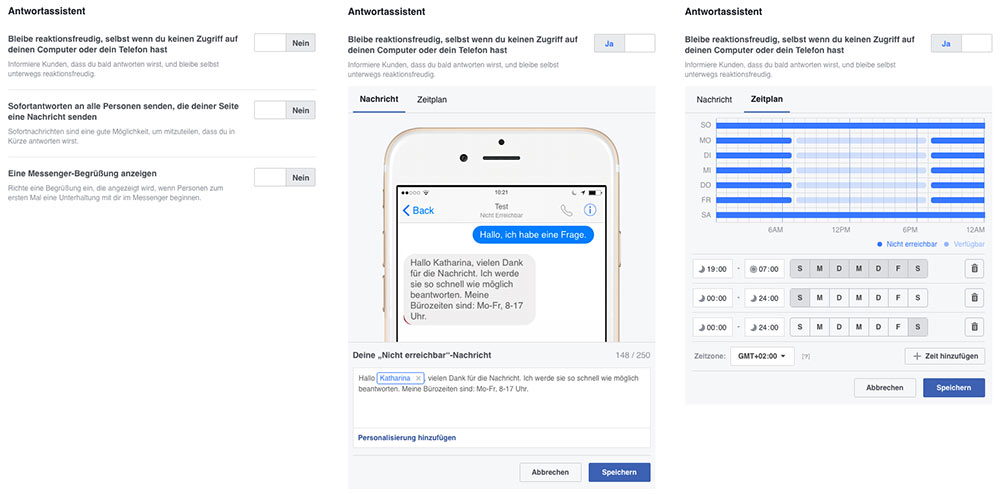Image resolution: width=1000 pixels, height=495 pixels.
Task: Remove the last 00:00 - 24:00 Saturday row
Action: (974, 327)
